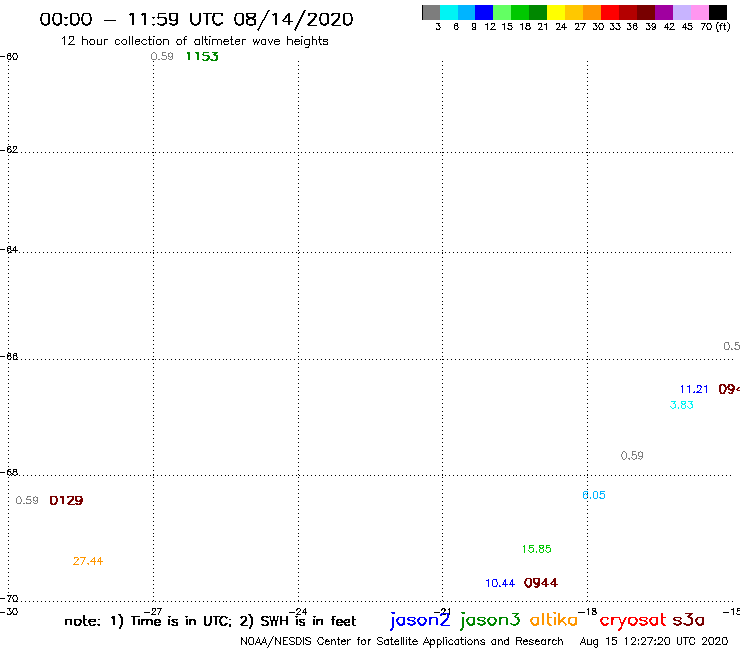The height and width of the screenshot is (650, 740).
Task: Click the bright red swatch in the color scale
Action: click(x=610, y=12)
